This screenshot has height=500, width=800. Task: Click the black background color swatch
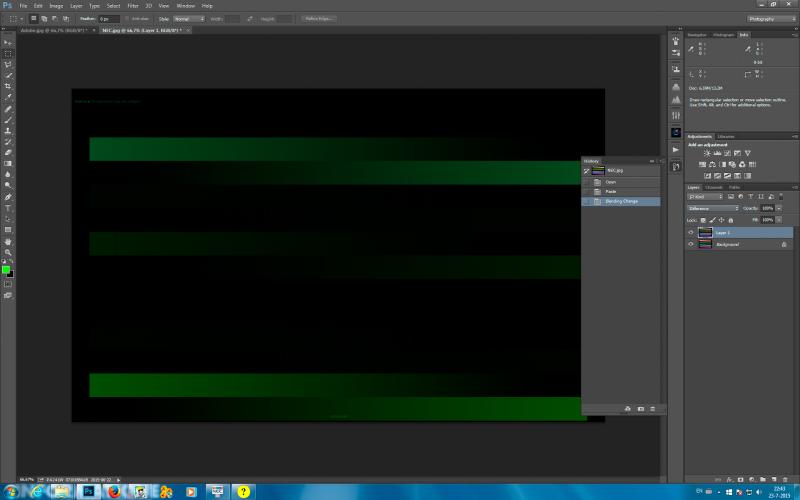tap(10, 274)
